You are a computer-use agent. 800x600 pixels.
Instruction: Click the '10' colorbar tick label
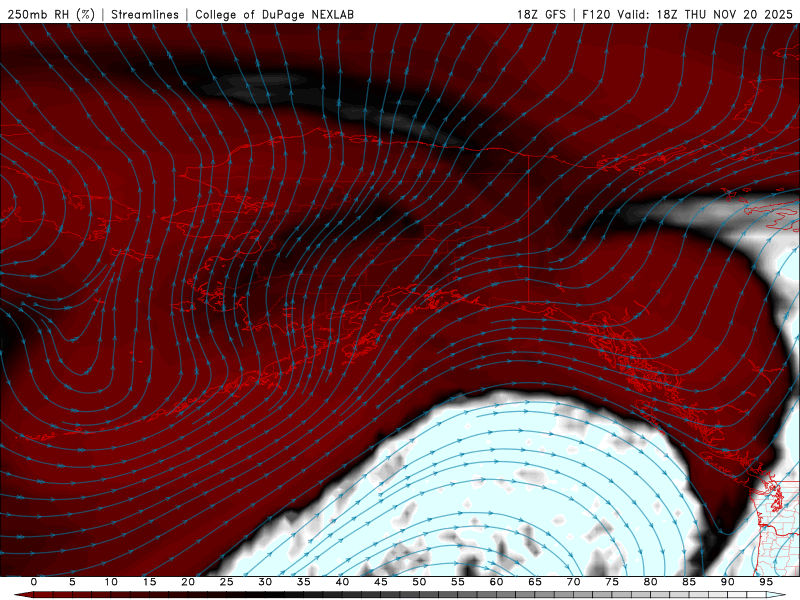pyautogui.click(x=111, y=582)
